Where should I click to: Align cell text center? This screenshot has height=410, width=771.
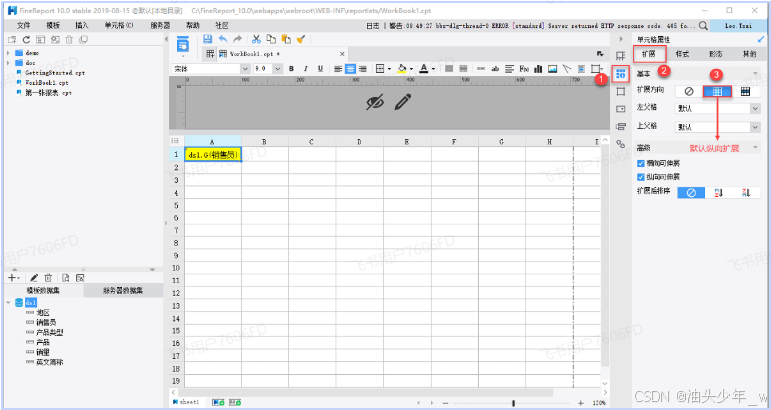pyautogui.click(x=350, y=69)
